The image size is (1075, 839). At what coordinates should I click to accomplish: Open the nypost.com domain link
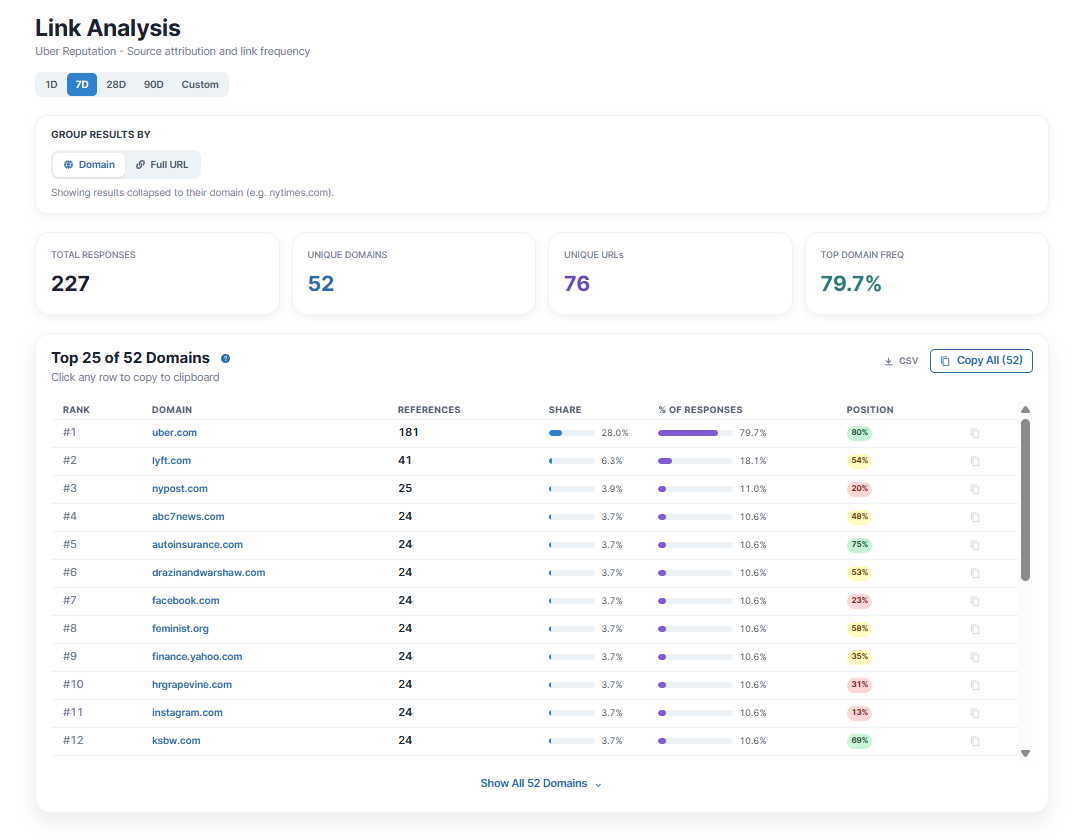[x=180, y=489]
